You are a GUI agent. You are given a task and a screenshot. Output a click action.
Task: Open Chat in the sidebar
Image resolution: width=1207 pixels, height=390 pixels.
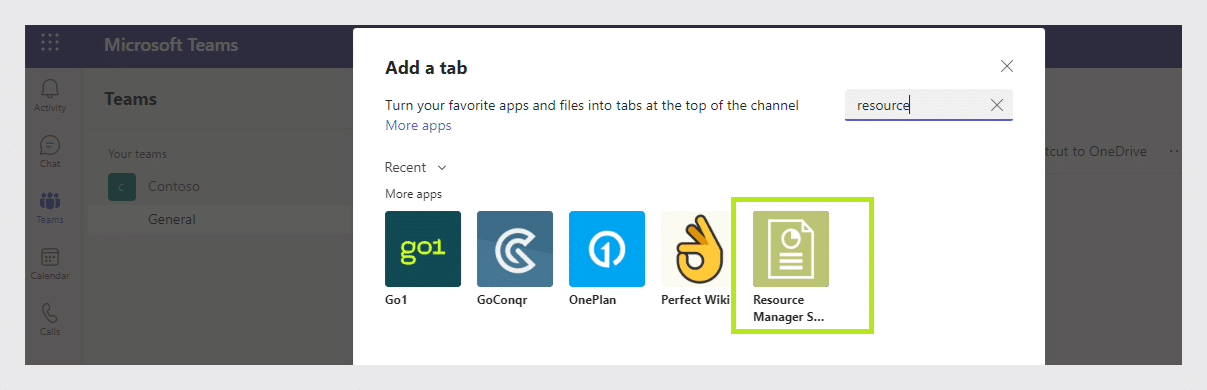[50, 151]
